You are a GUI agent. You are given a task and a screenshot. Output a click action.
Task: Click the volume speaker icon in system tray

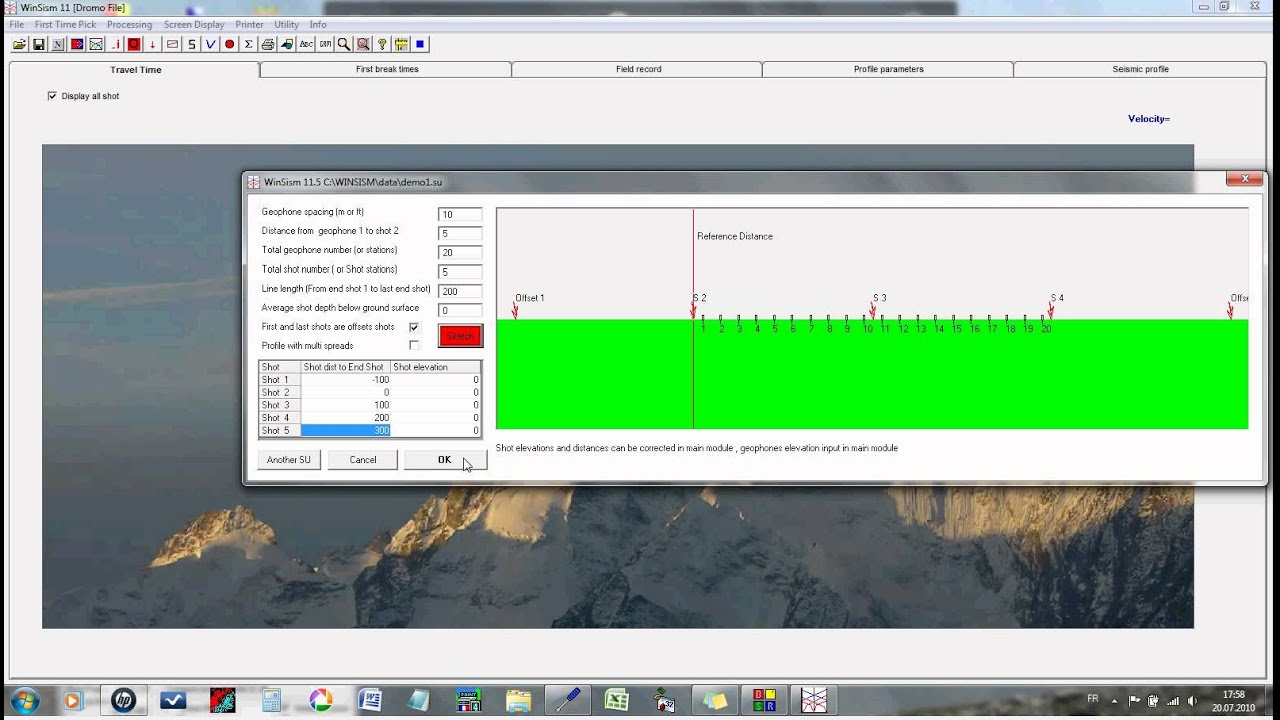[x=1191, y=700]
